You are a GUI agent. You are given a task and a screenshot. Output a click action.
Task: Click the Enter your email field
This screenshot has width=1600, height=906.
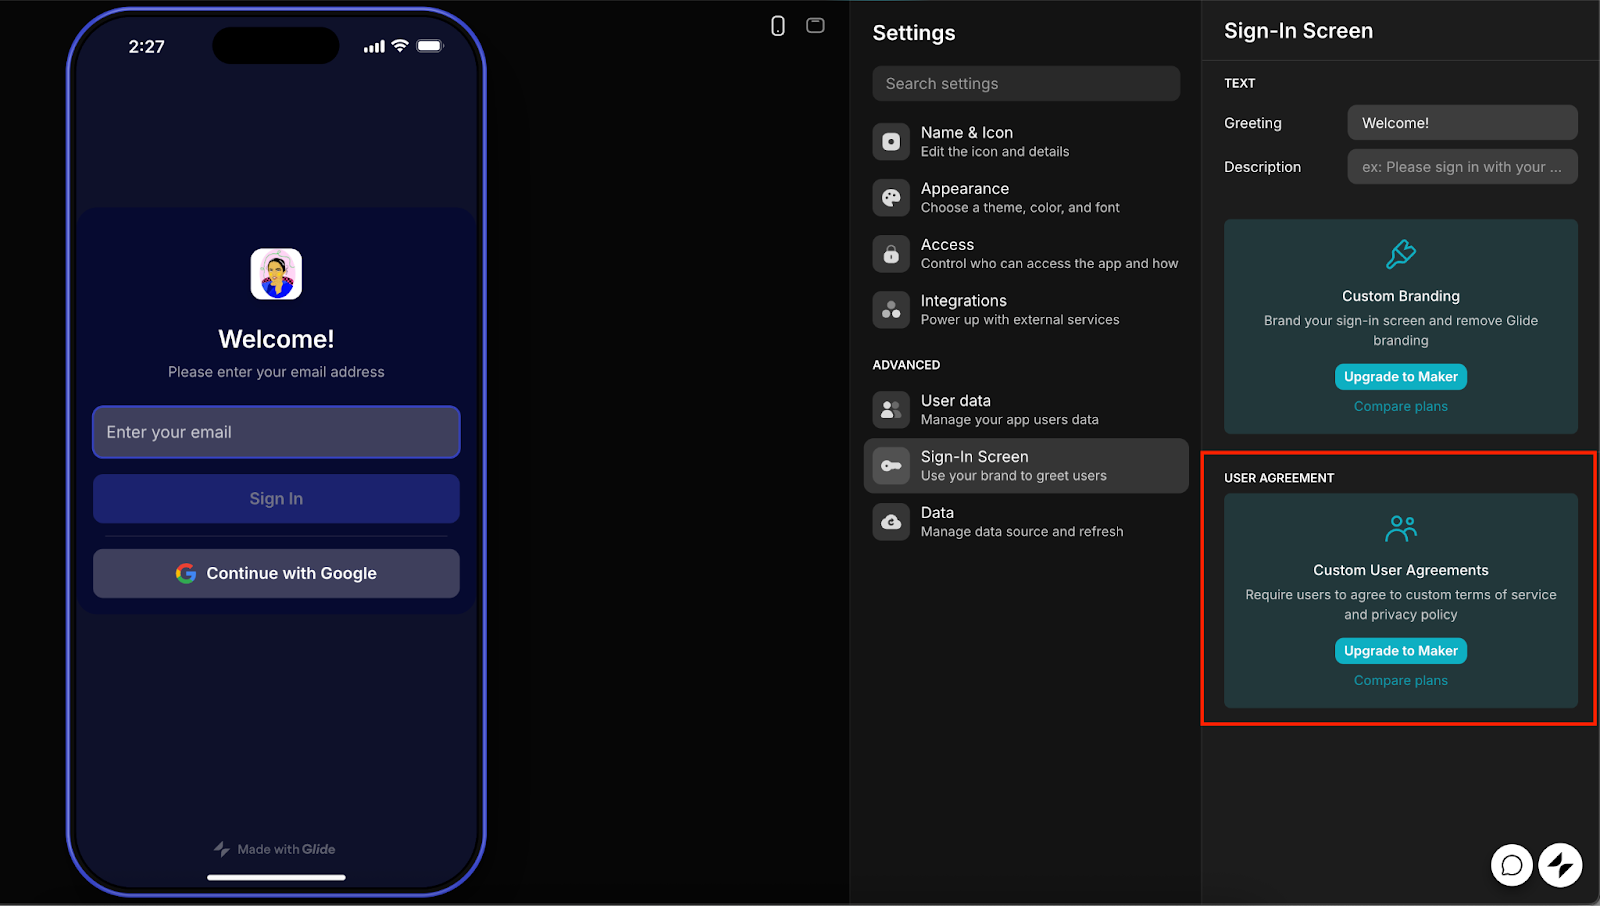click(x=276, y=432)
